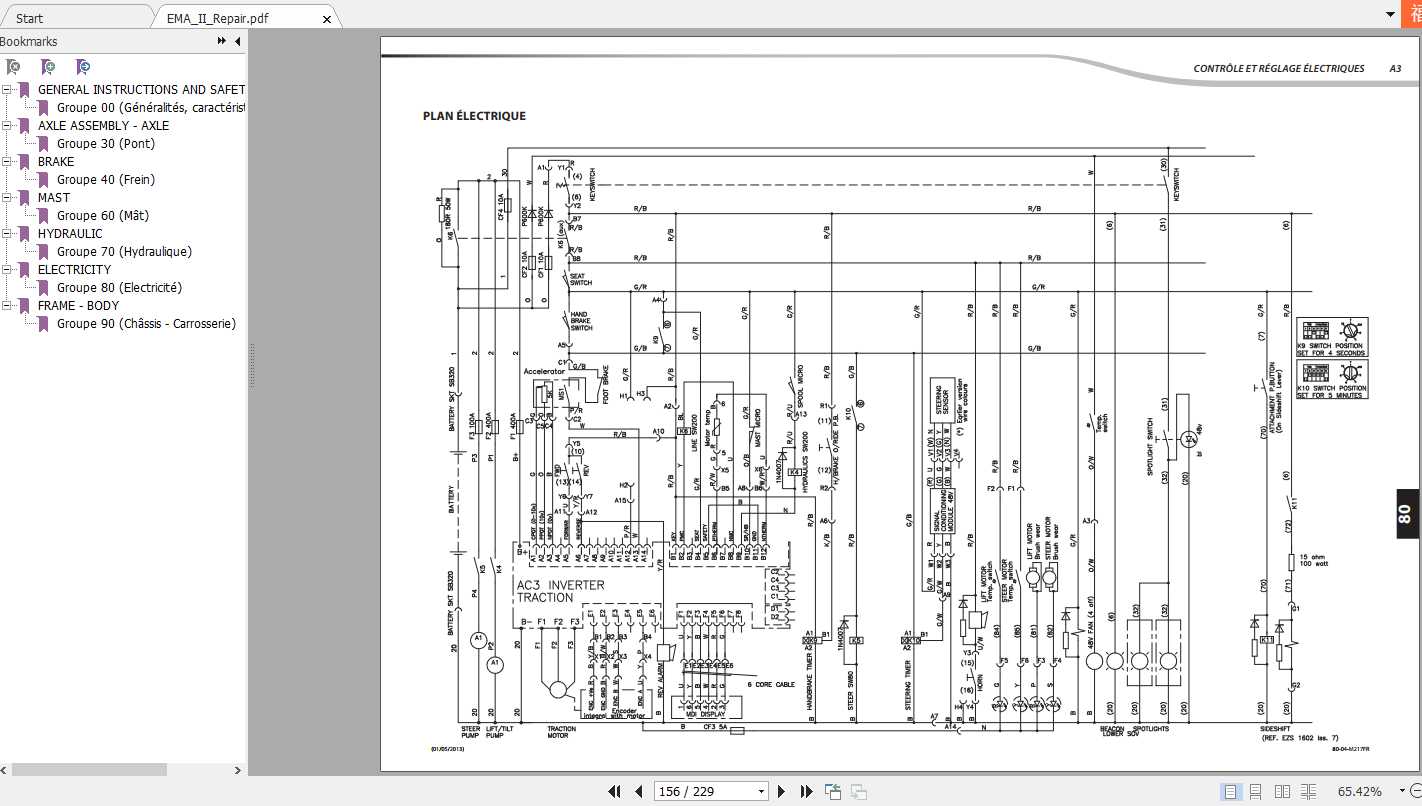
Task: Collapse the Bookmarks panel with the arrow
Action: [x=237, y=41]
